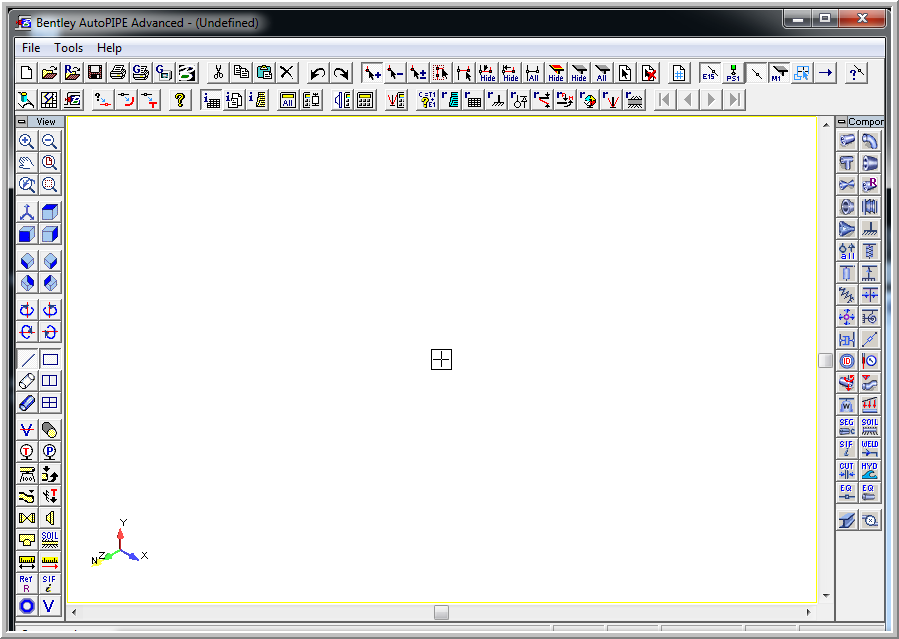Click the SIF icon in Components panel
This screenshot has height=639, width=899.
[847, 448]
